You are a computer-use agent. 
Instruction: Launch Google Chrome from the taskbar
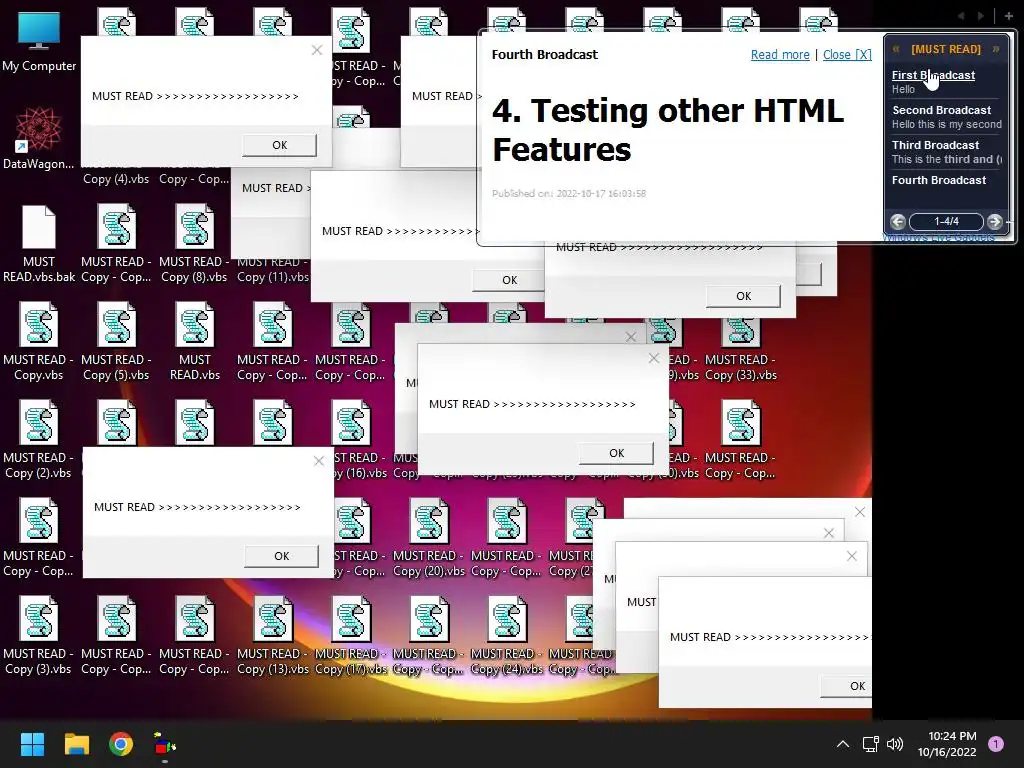tap(121, 744)
